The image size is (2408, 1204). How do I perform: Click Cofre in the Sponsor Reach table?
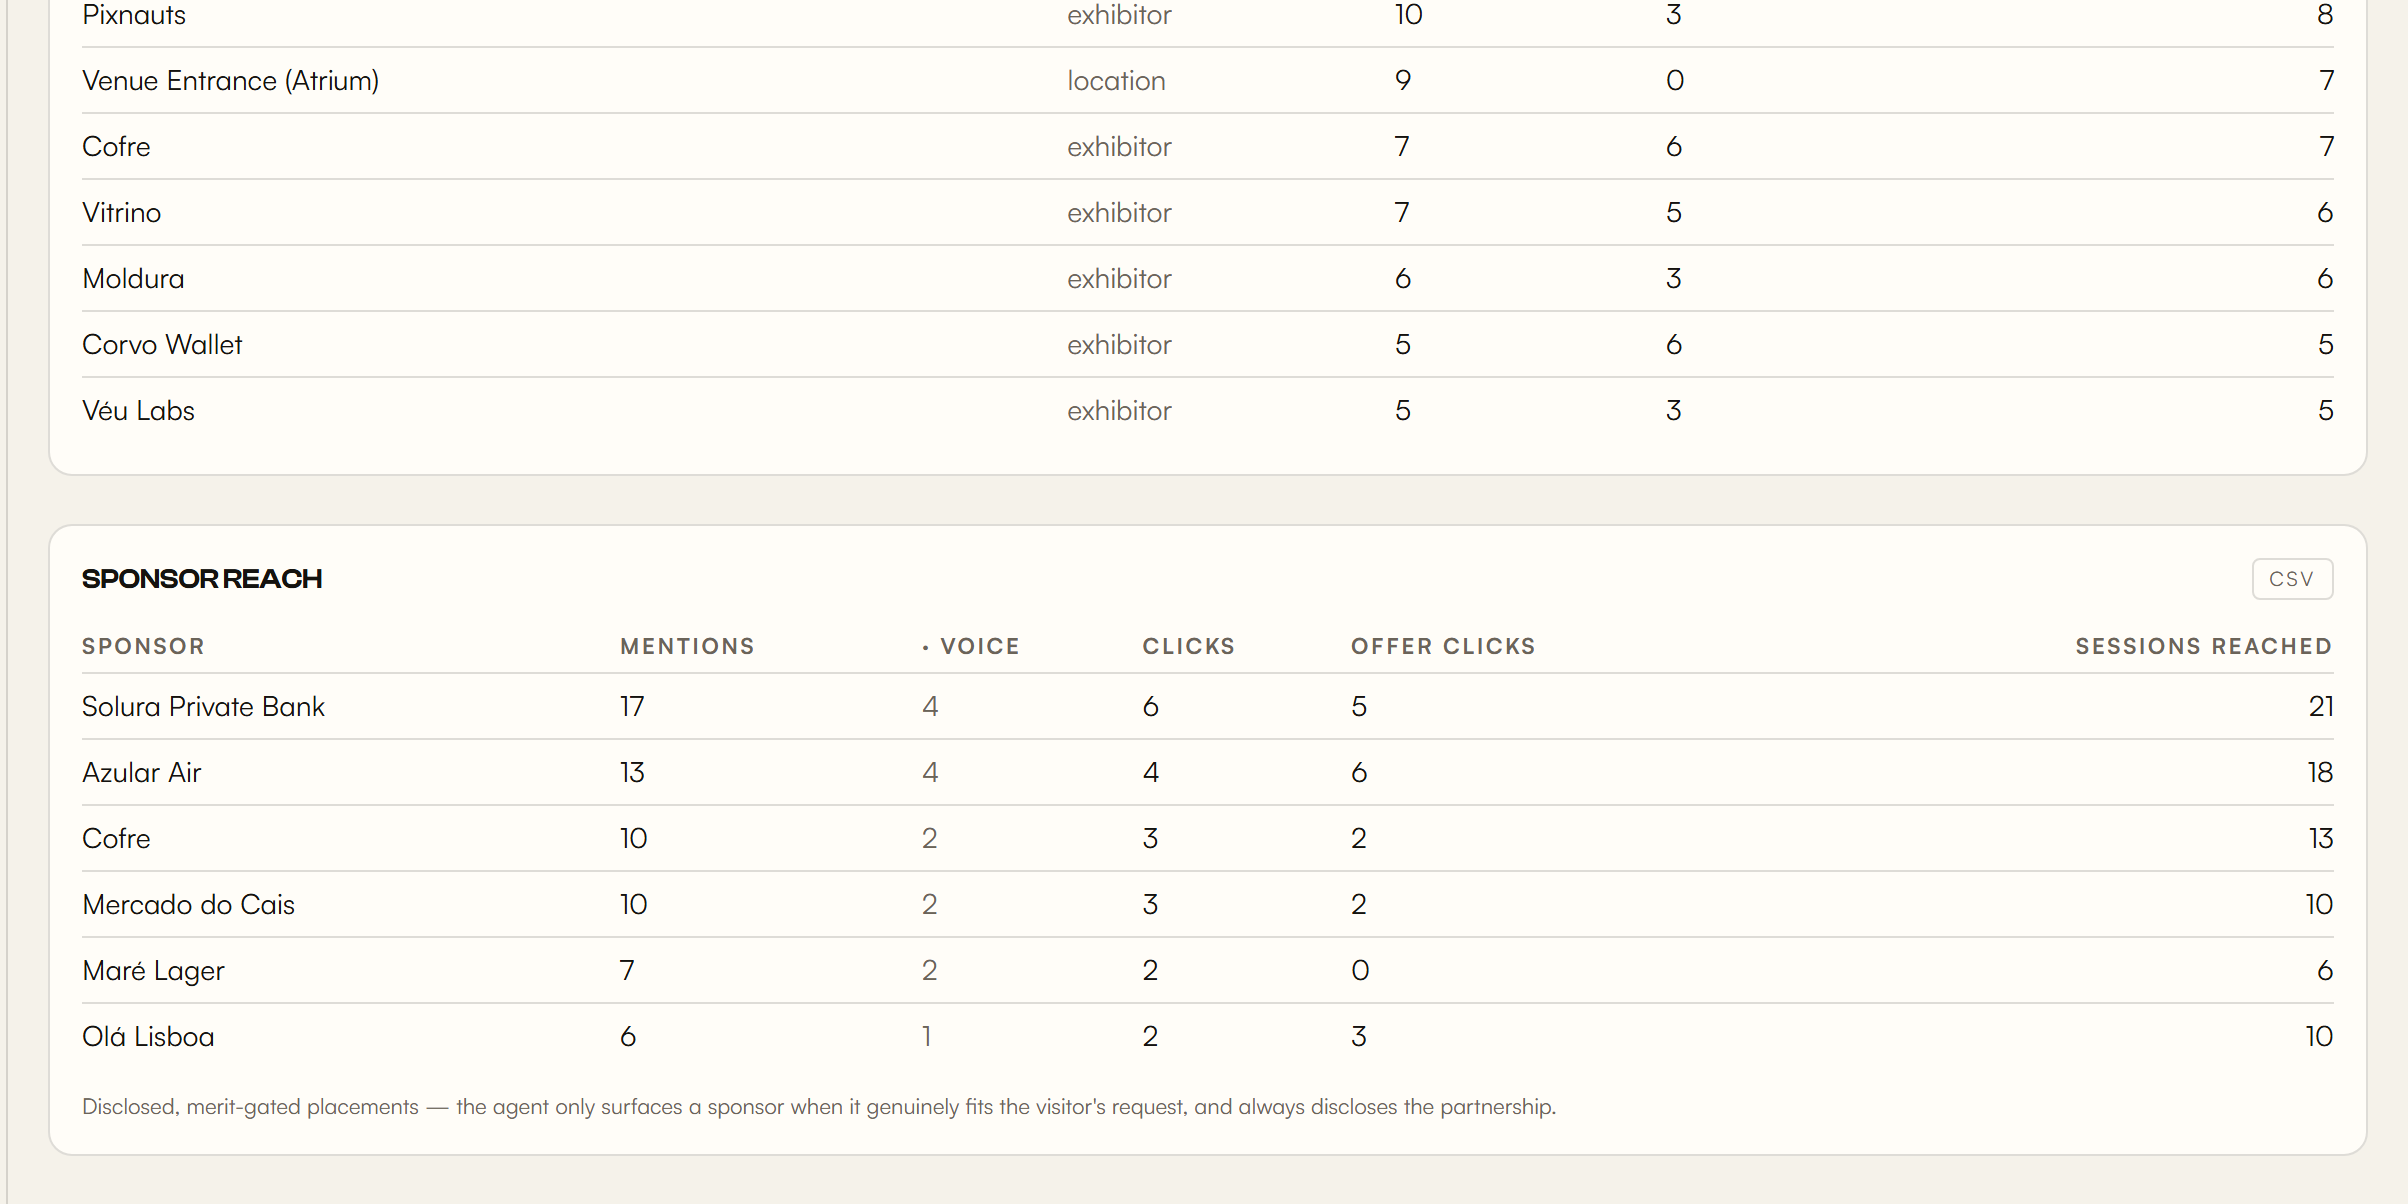point(116,839)
